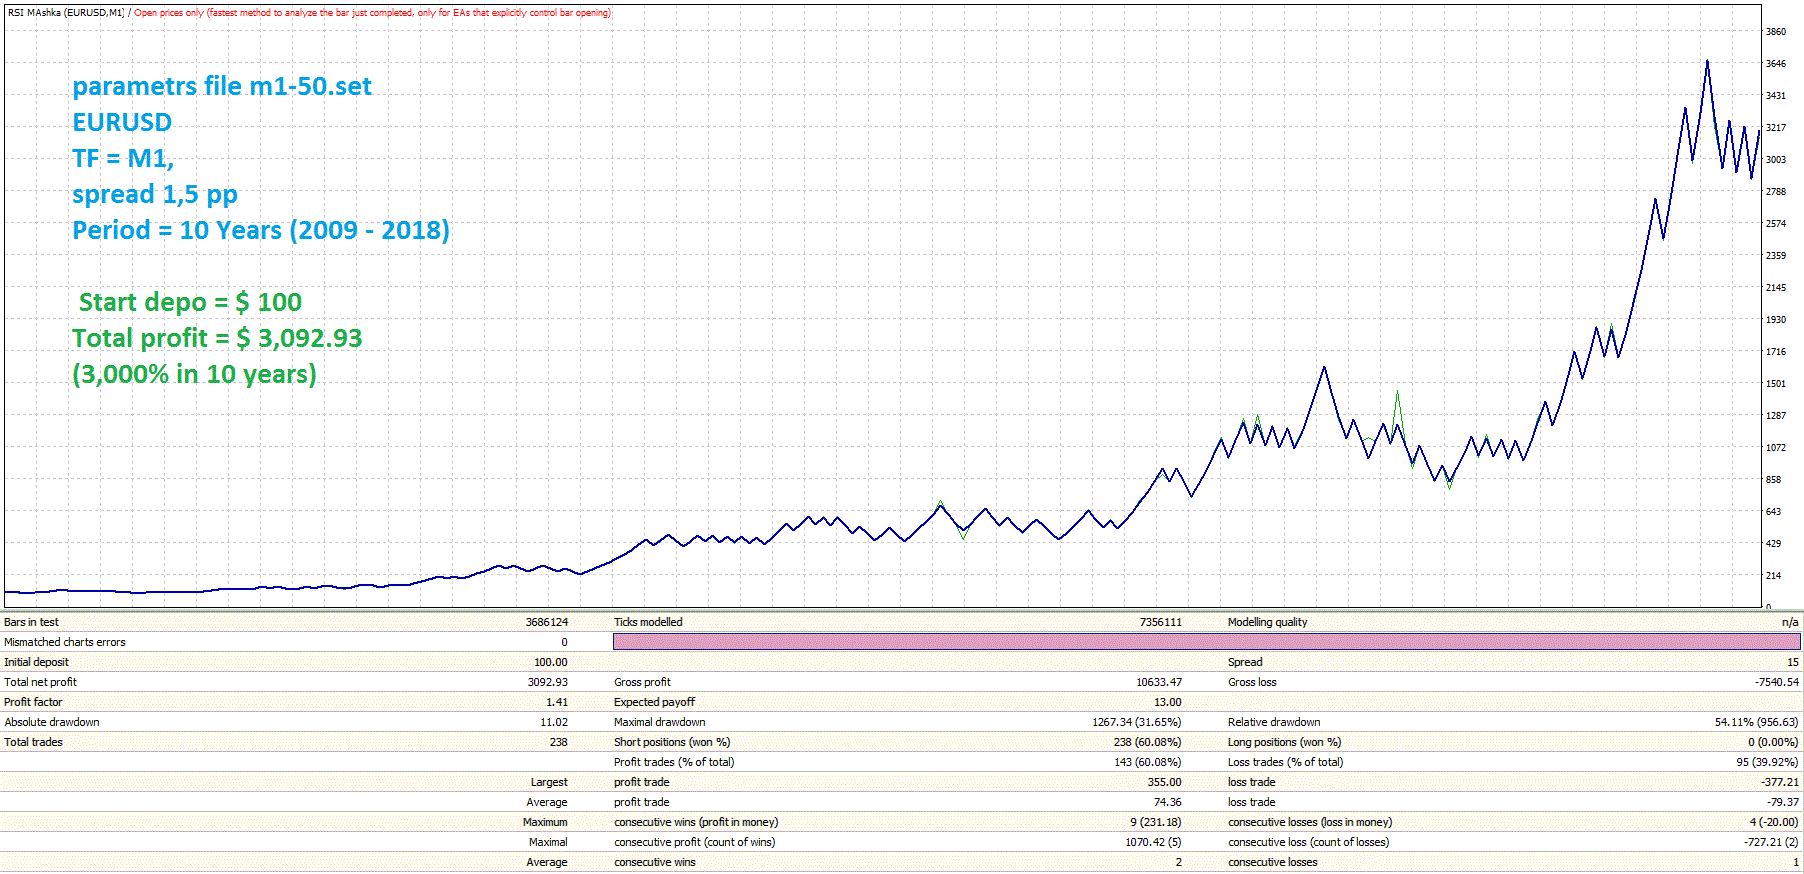The height and width of the screenshot is (874, 1804).
Task: Click the 'Relative drawdown' label
Action: click(1274, 722)
